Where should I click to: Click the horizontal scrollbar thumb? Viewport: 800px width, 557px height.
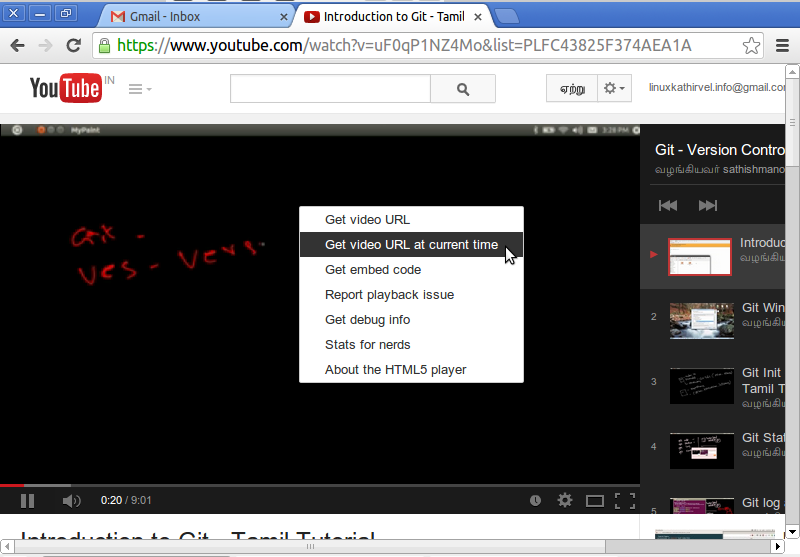coord(310,546)
